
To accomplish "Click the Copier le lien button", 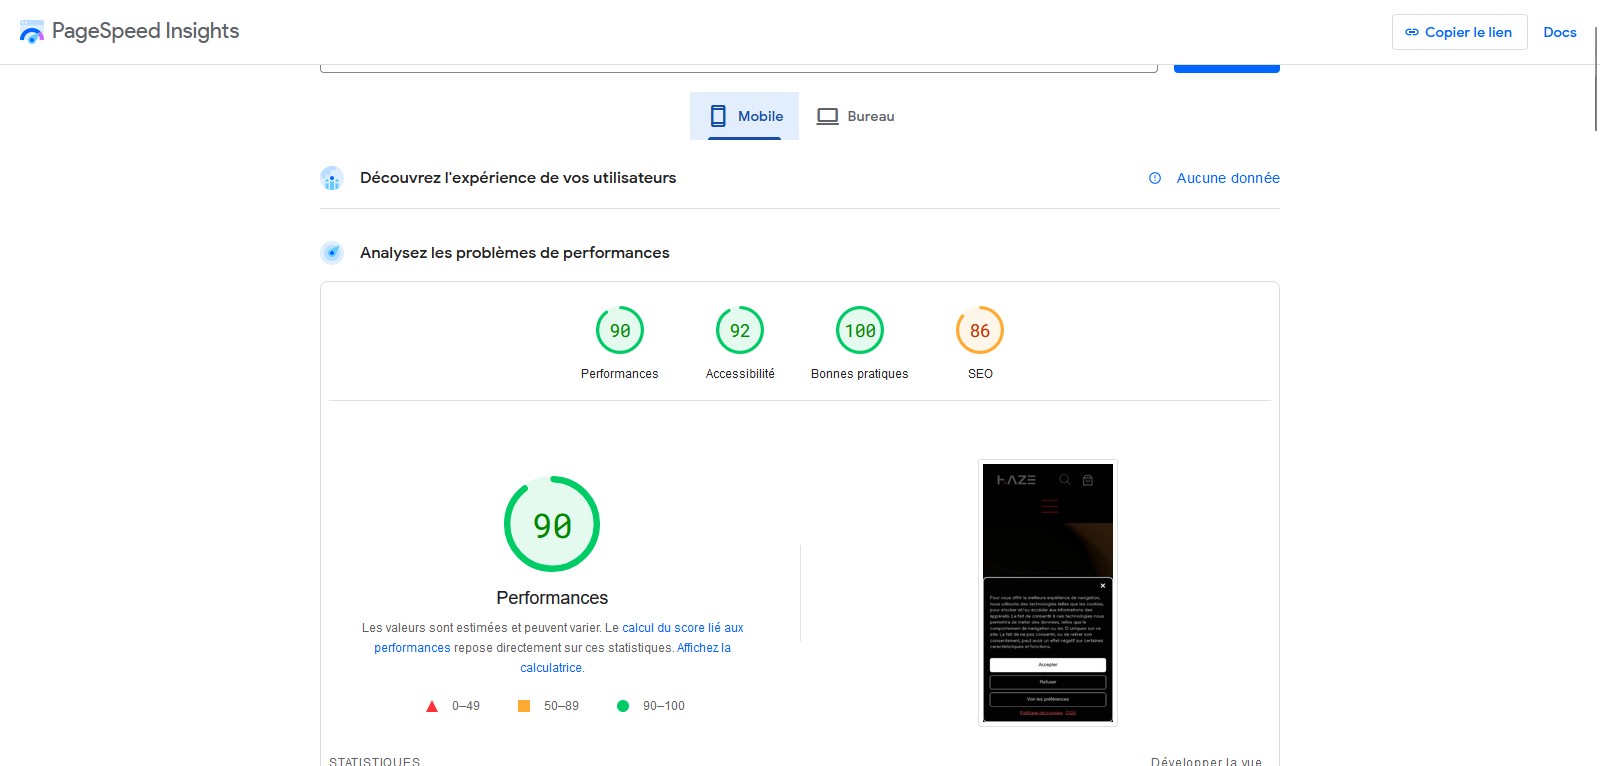I will tap(1459, 32).
